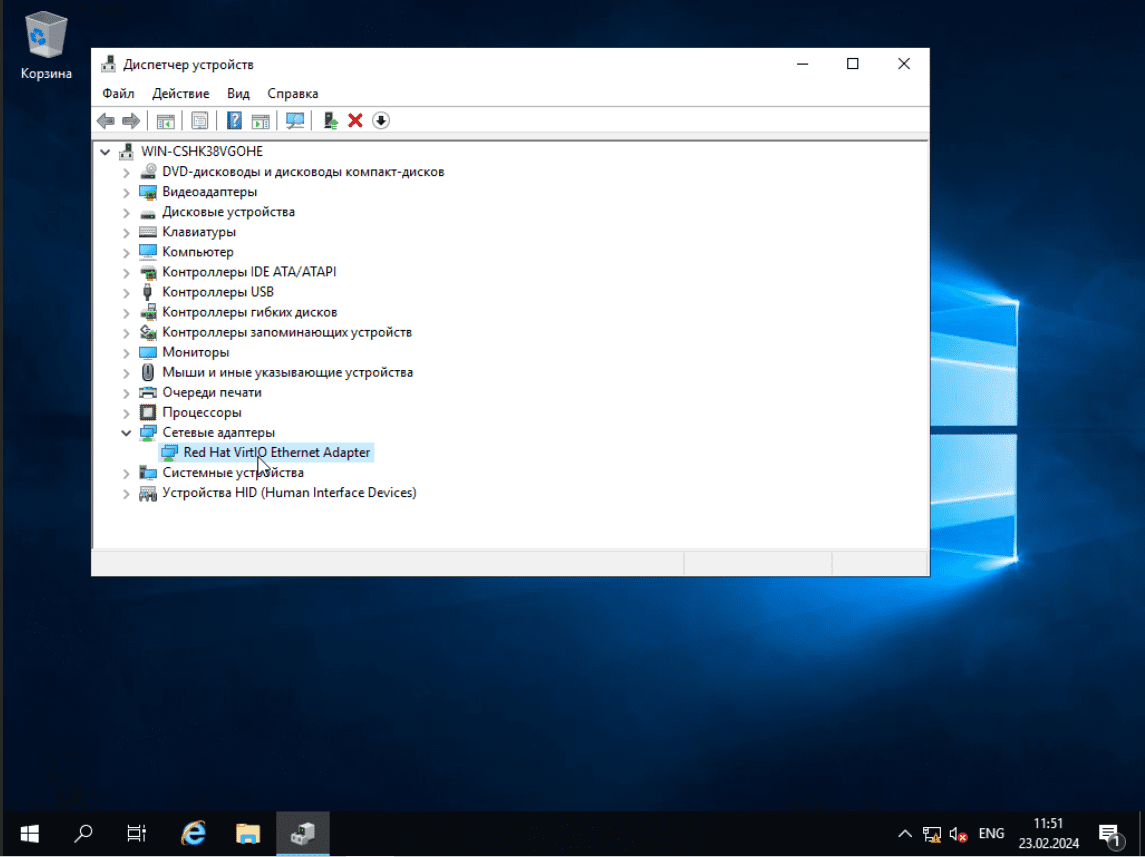Open Task View on taskbar
1145x857 pixels.
(137, 833)
